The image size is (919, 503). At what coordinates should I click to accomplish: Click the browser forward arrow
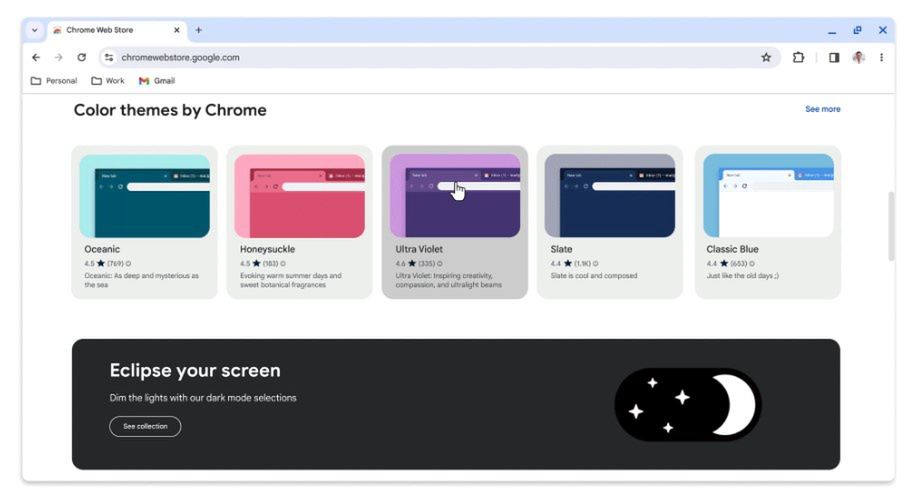[x=59, y=57]
